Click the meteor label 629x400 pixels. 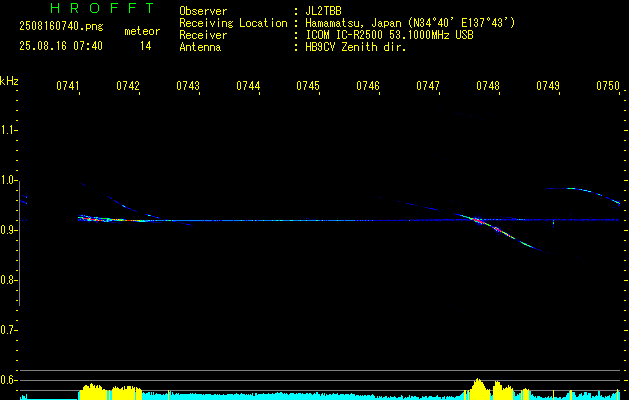pyautogui.click(x=142, y=31)
